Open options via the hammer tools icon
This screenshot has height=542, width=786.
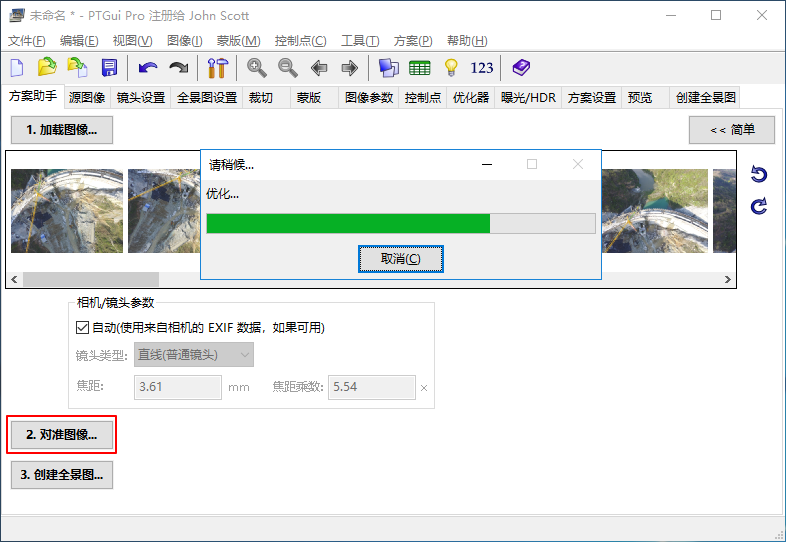(218, 68)
